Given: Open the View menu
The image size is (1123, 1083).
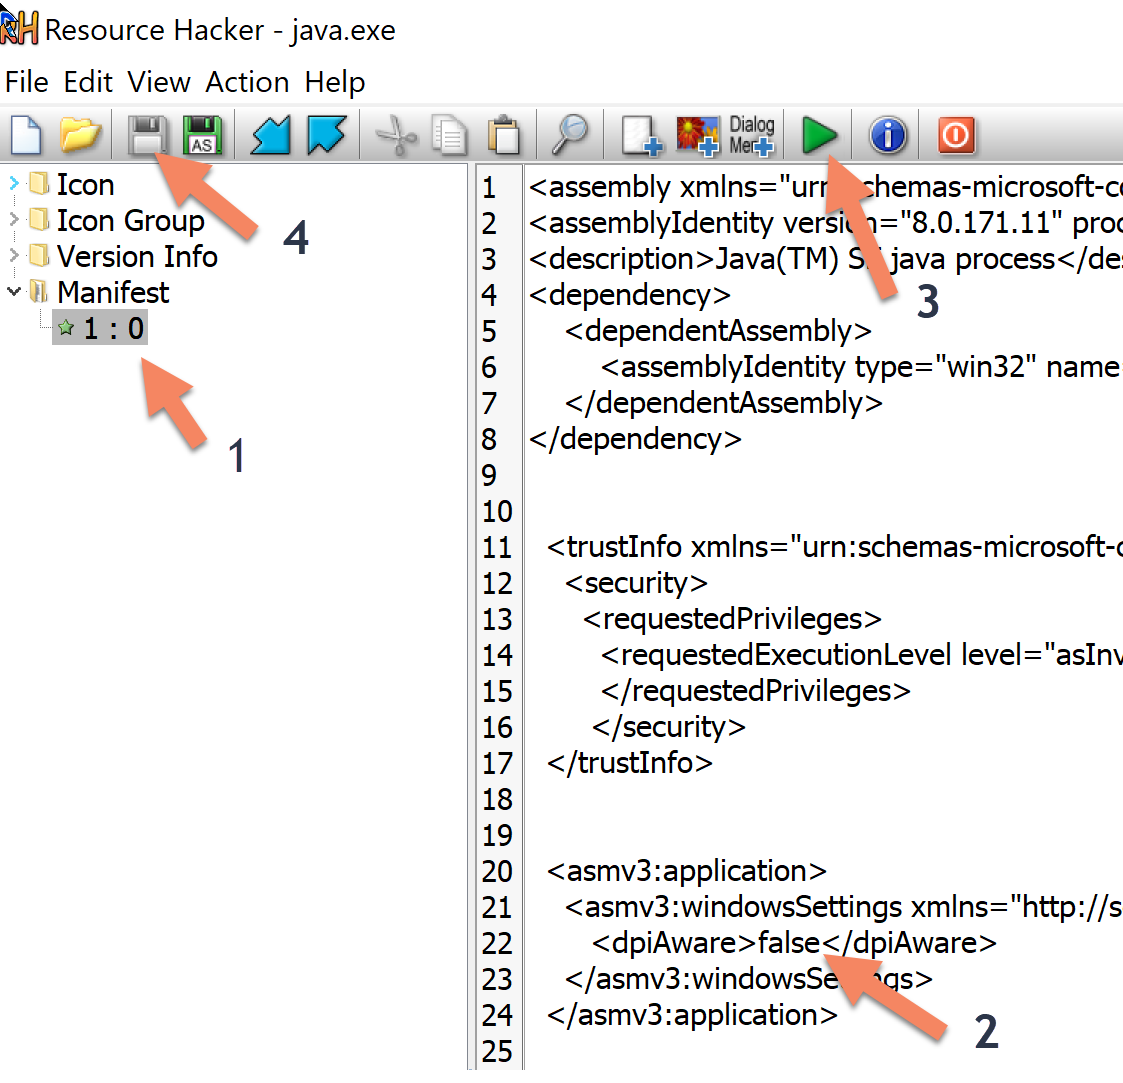Looking at the screenshot, I should point(158,82).
